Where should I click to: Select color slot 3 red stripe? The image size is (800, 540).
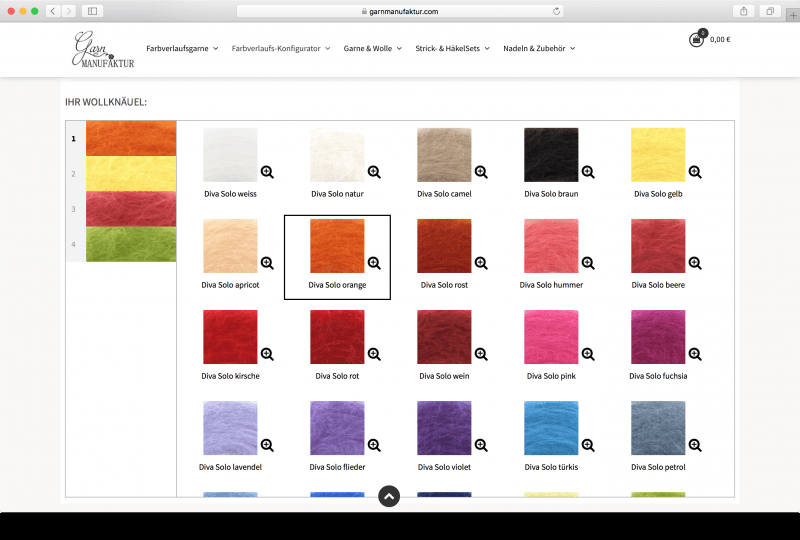coord(131,209)
